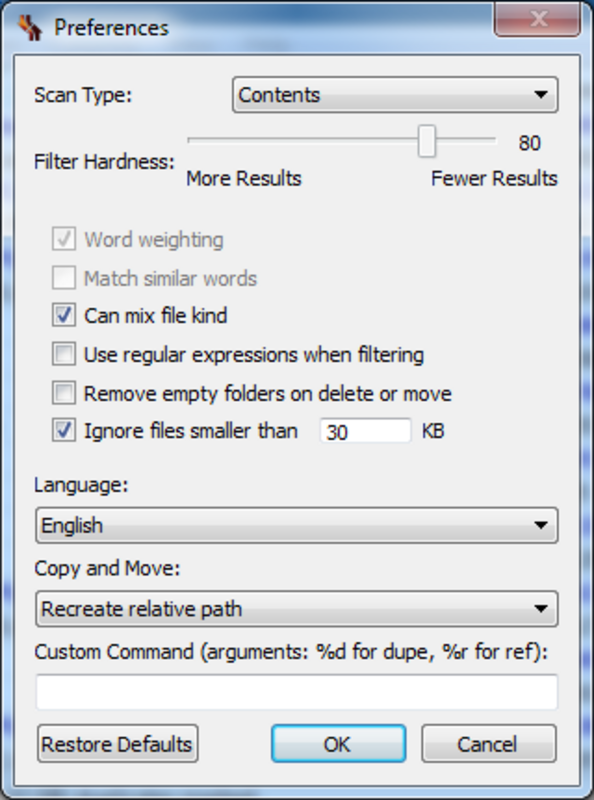This screenshot has height=800, width=594.
Task: Uncheck Ignore files smaller than checkbox
Action: point(64,430)
